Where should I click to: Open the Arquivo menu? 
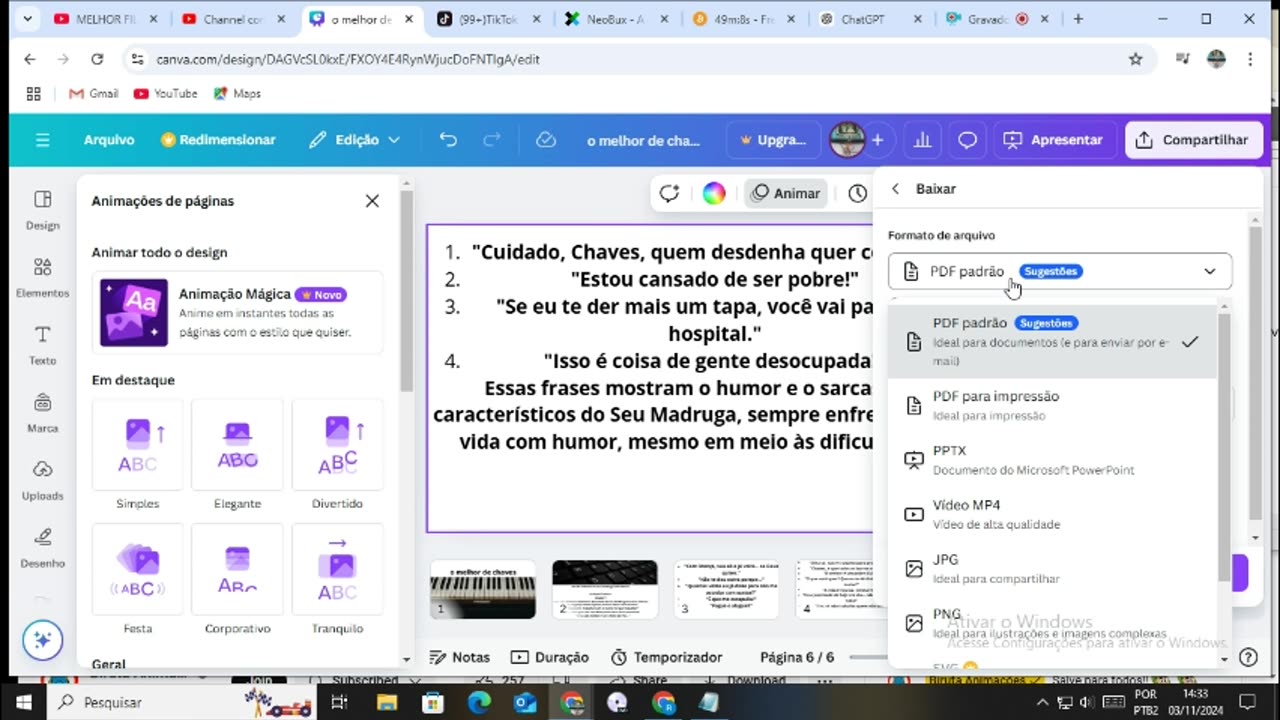(109, 140)
